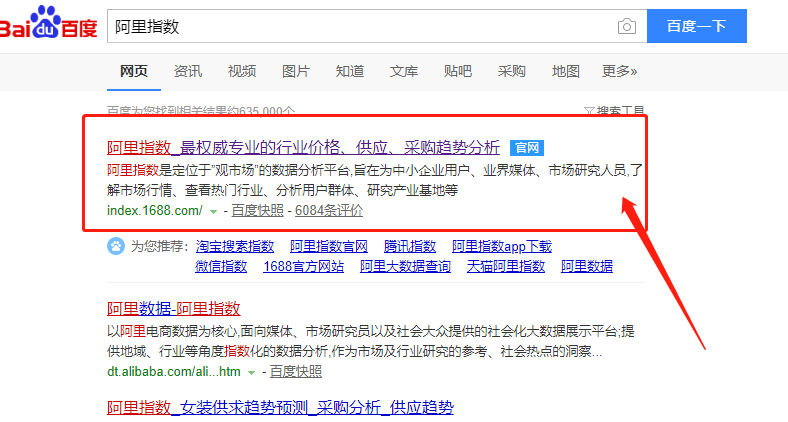Click the Baidu logo

[49, 23]
